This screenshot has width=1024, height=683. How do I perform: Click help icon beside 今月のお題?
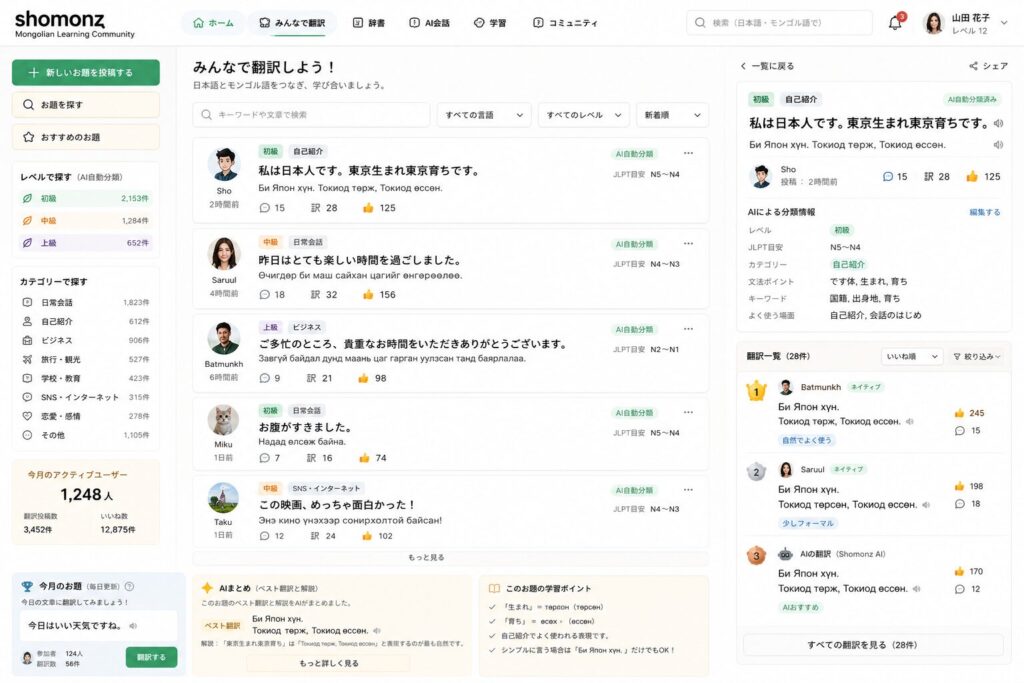pyautogui.click(x=129, y=586)
